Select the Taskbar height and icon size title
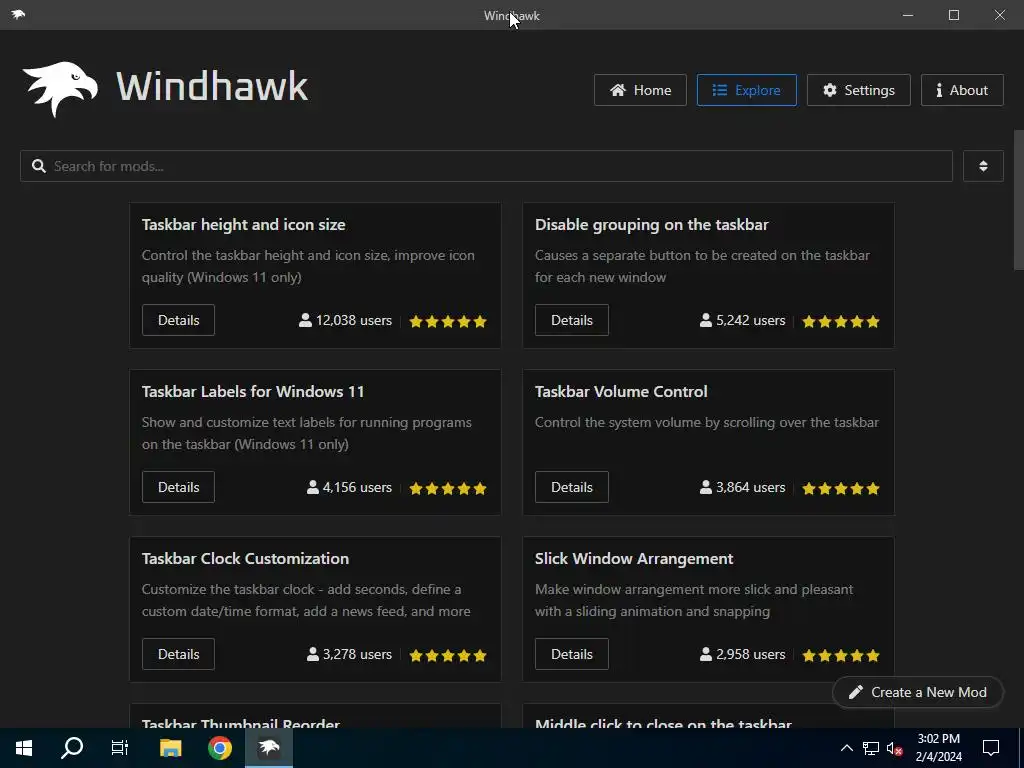Image resolution: width=1024 pixels, height=768 pixels. coord(244,225)
